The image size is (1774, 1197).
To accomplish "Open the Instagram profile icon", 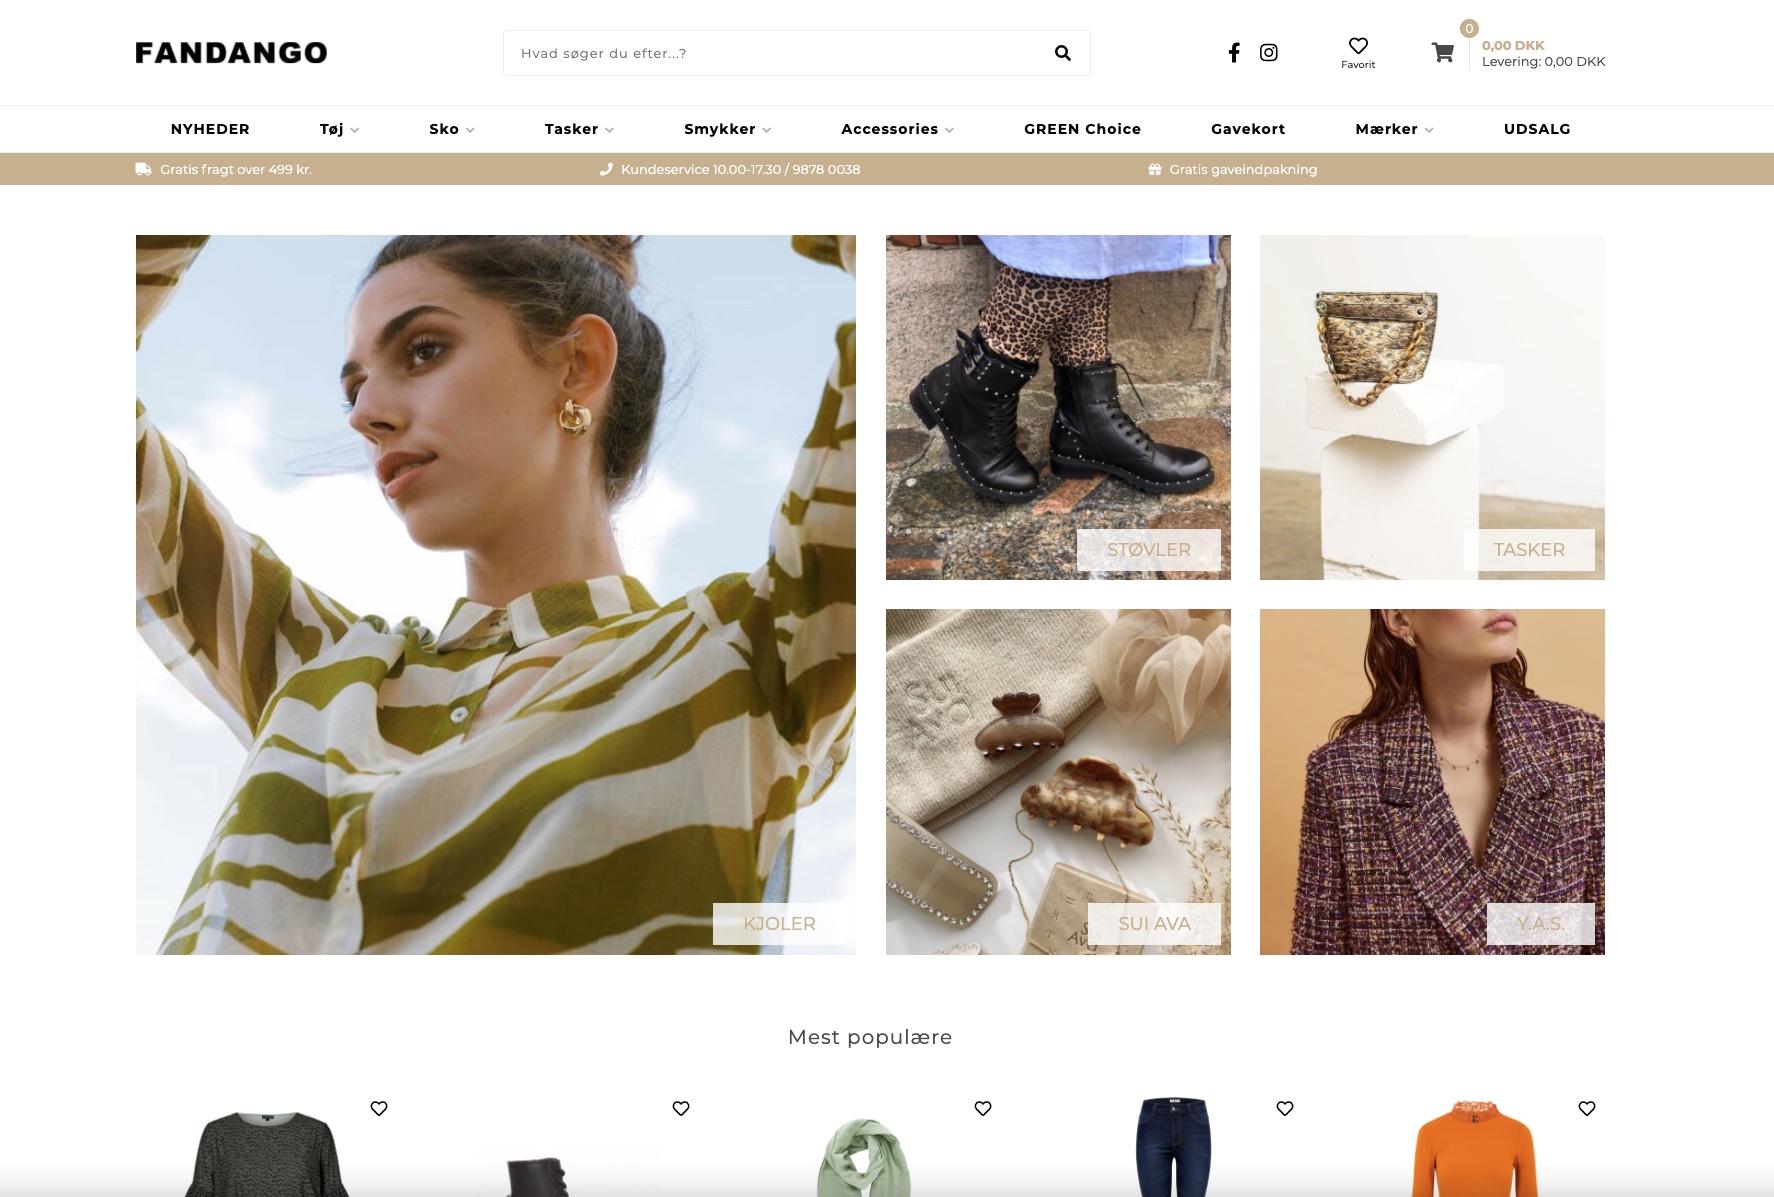I will (x=1268, y=53).
